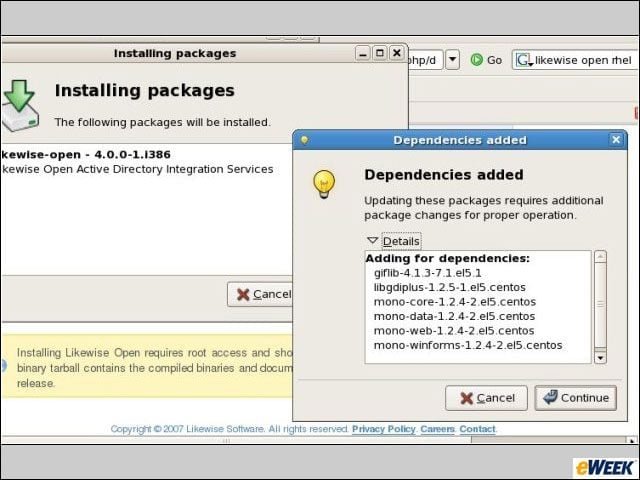Click Continue in Dependencies added dialog
Viewport: 640px width, 480px height.
(x=576, y=398)
